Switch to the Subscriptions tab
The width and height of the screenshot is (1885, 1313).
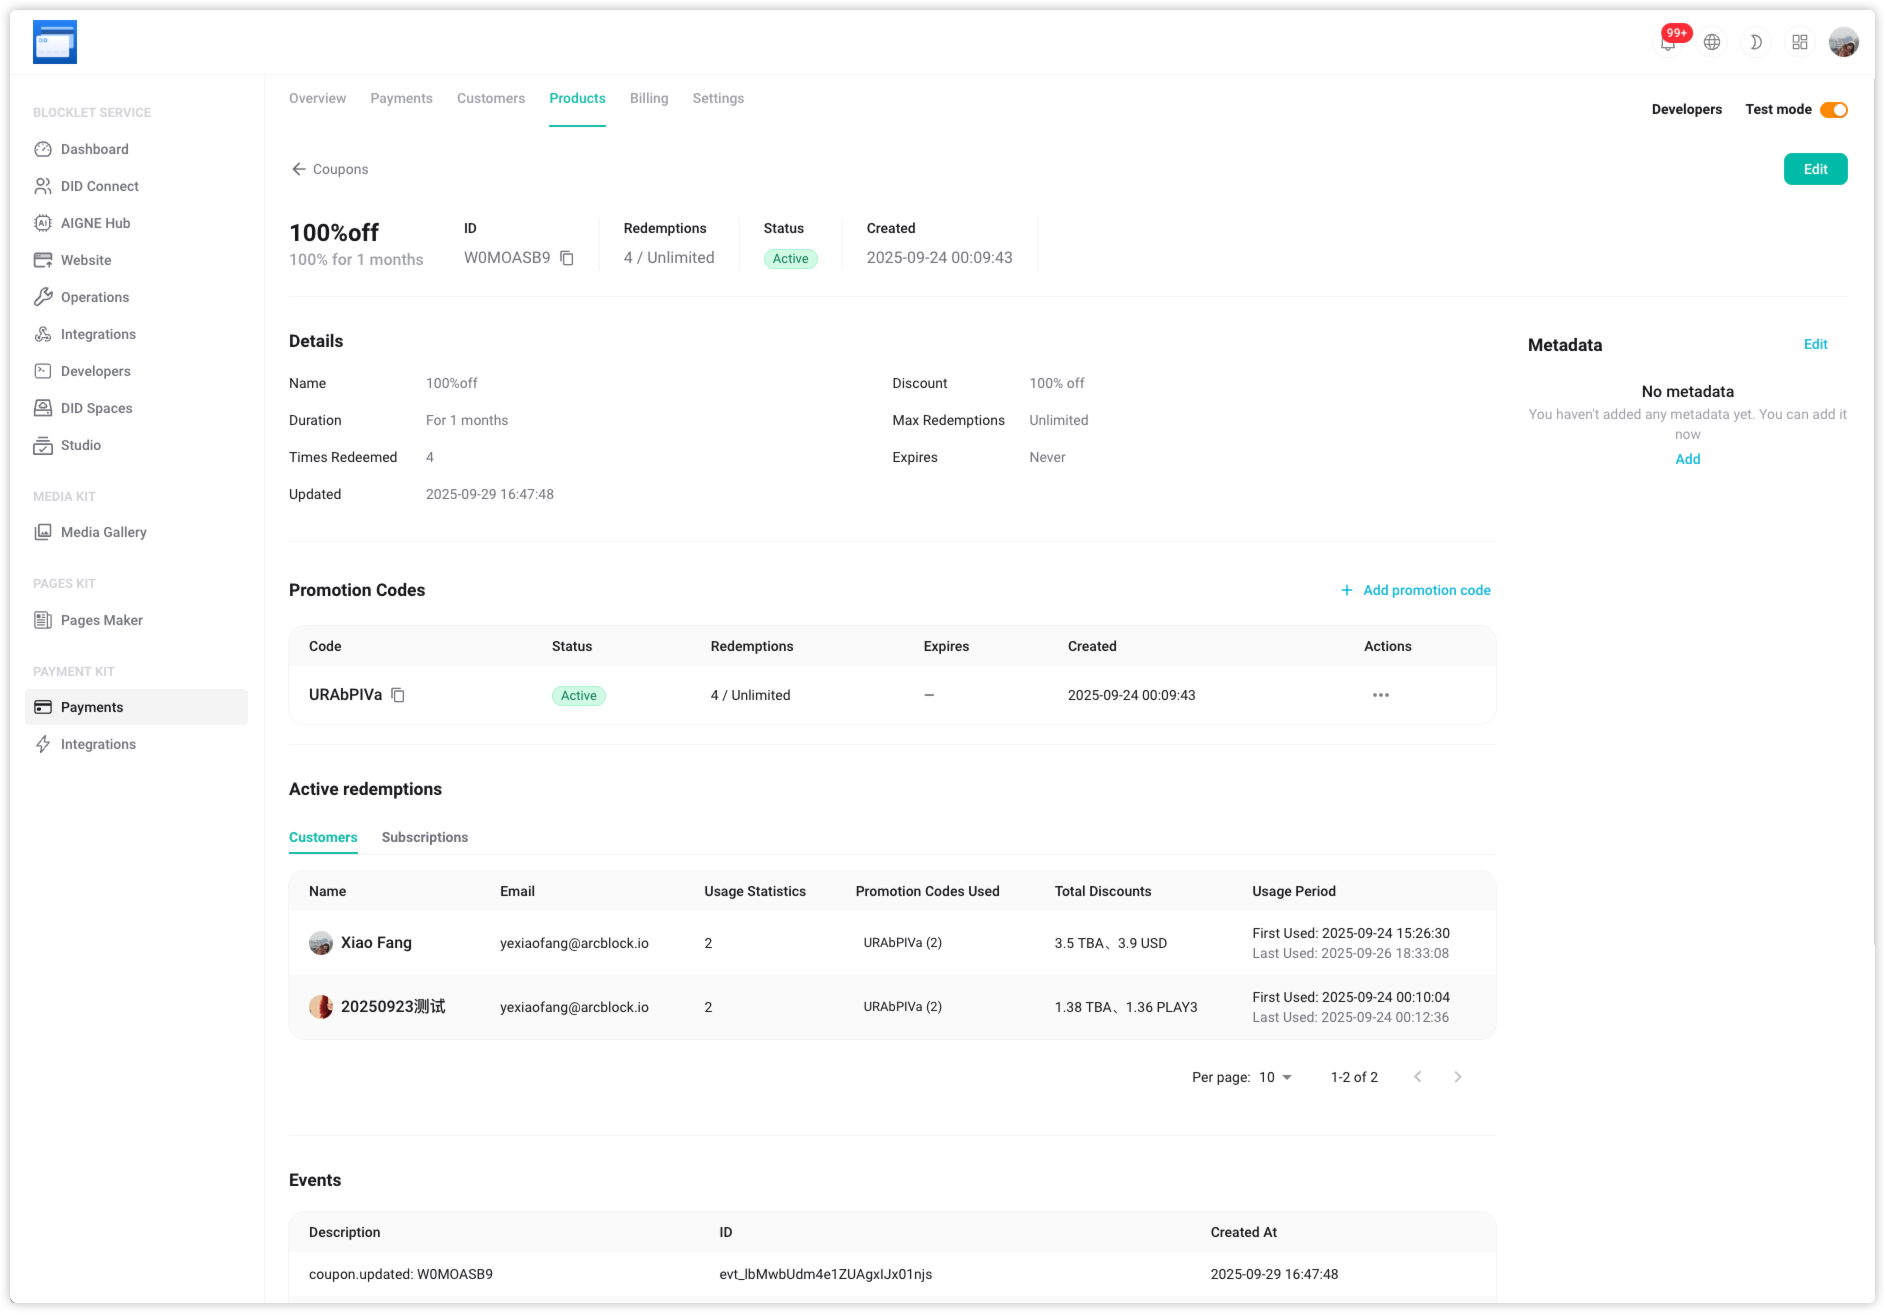point(424,837)
